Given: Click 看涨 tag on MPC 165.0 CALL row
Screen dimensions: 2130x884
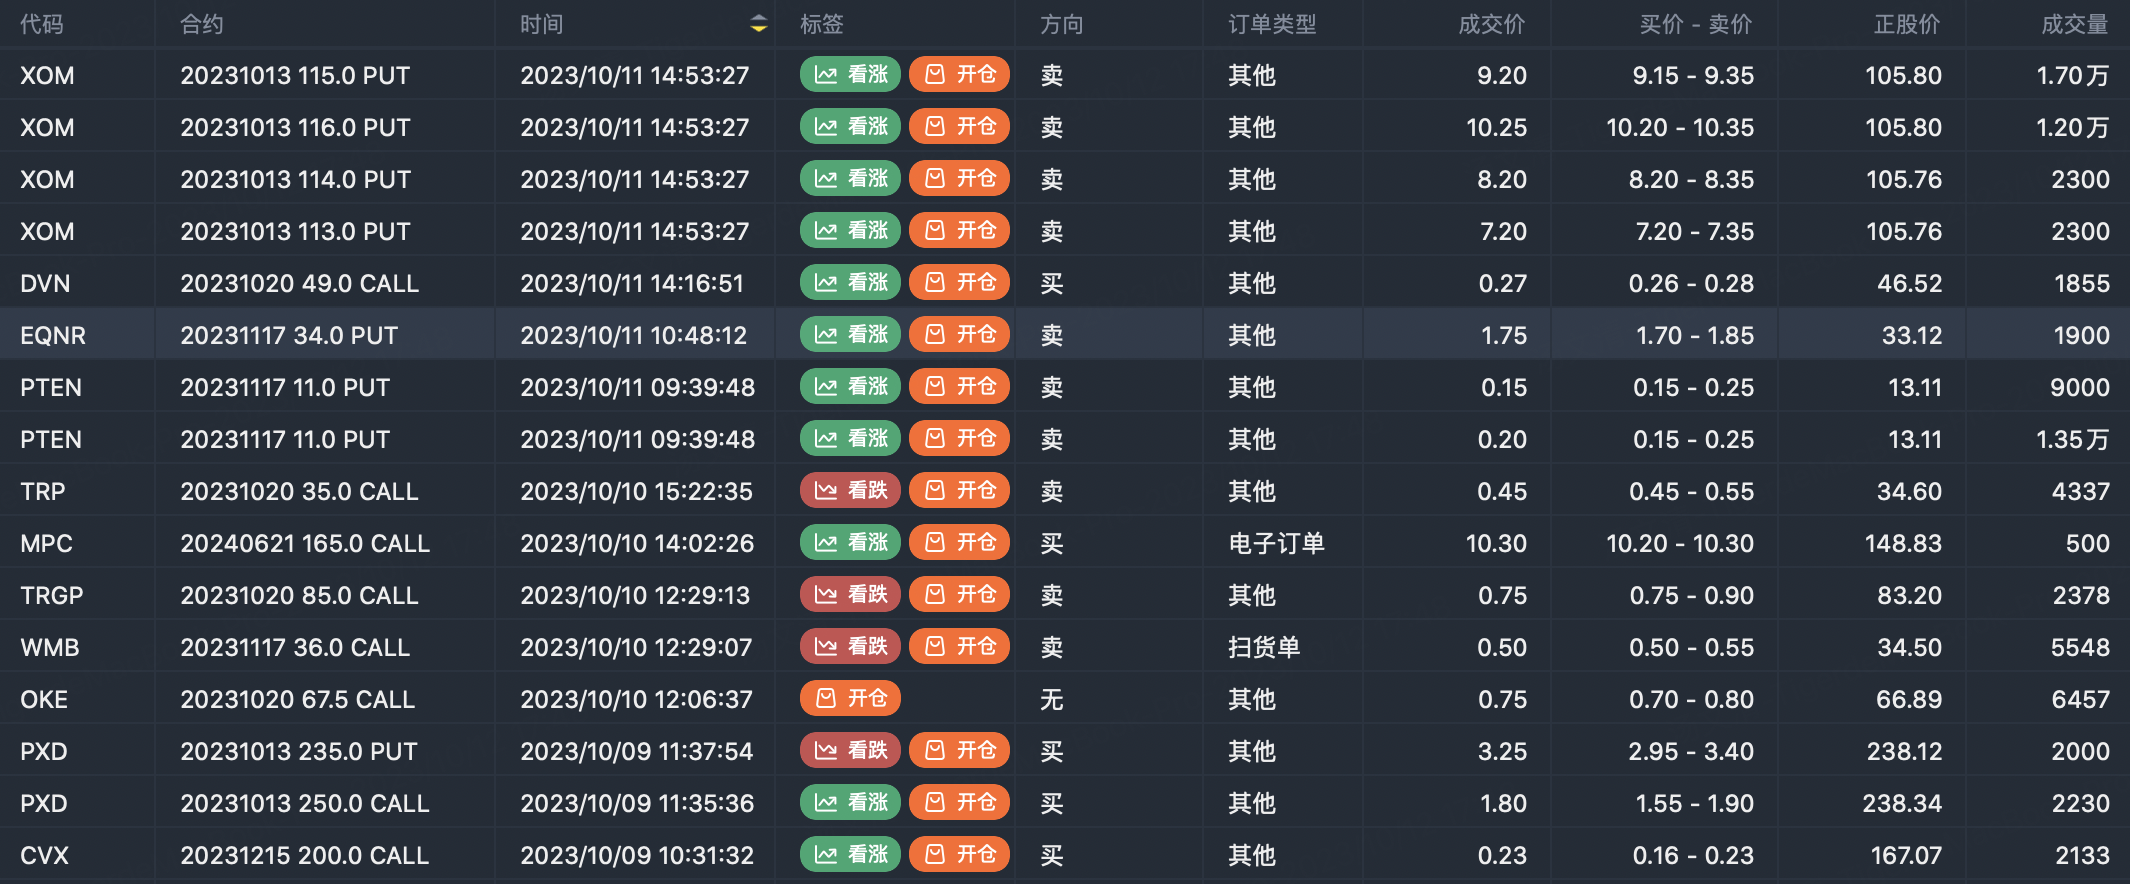Looking at the screenshot, I should (x=851, y=542).
